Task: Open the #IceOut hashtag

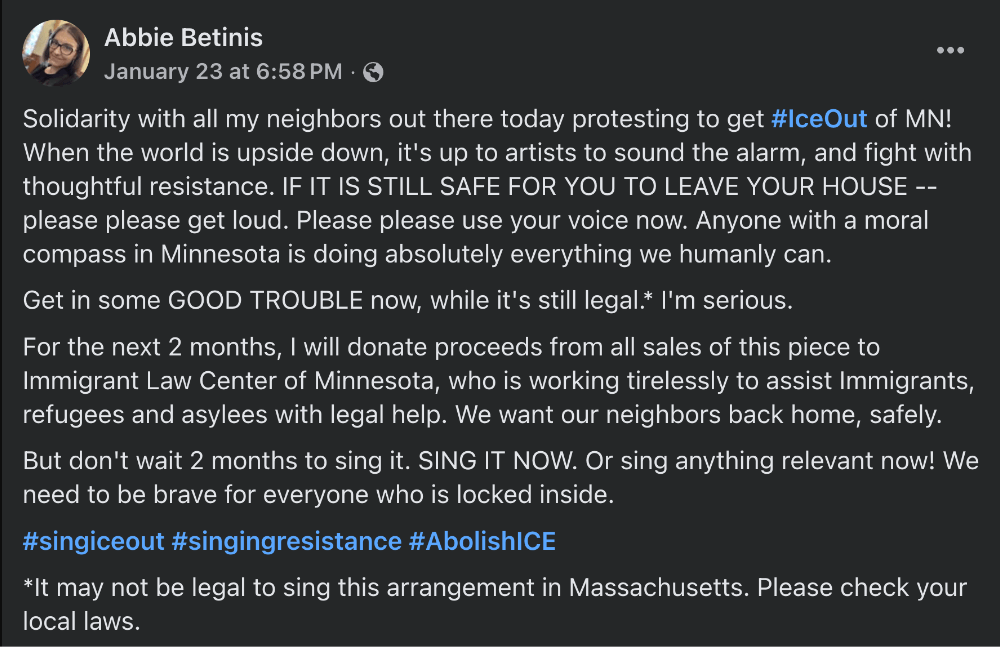Action: 819,120
